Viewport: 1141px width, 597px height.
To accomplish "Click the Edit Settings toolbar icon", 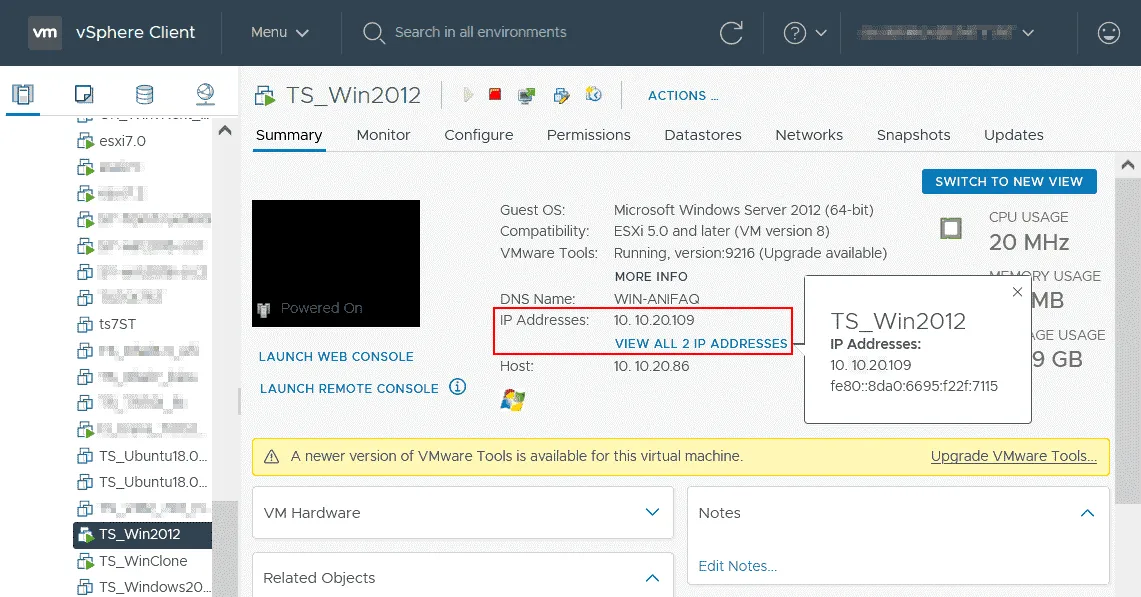I will pyautogui.click(x=561, y=95).
